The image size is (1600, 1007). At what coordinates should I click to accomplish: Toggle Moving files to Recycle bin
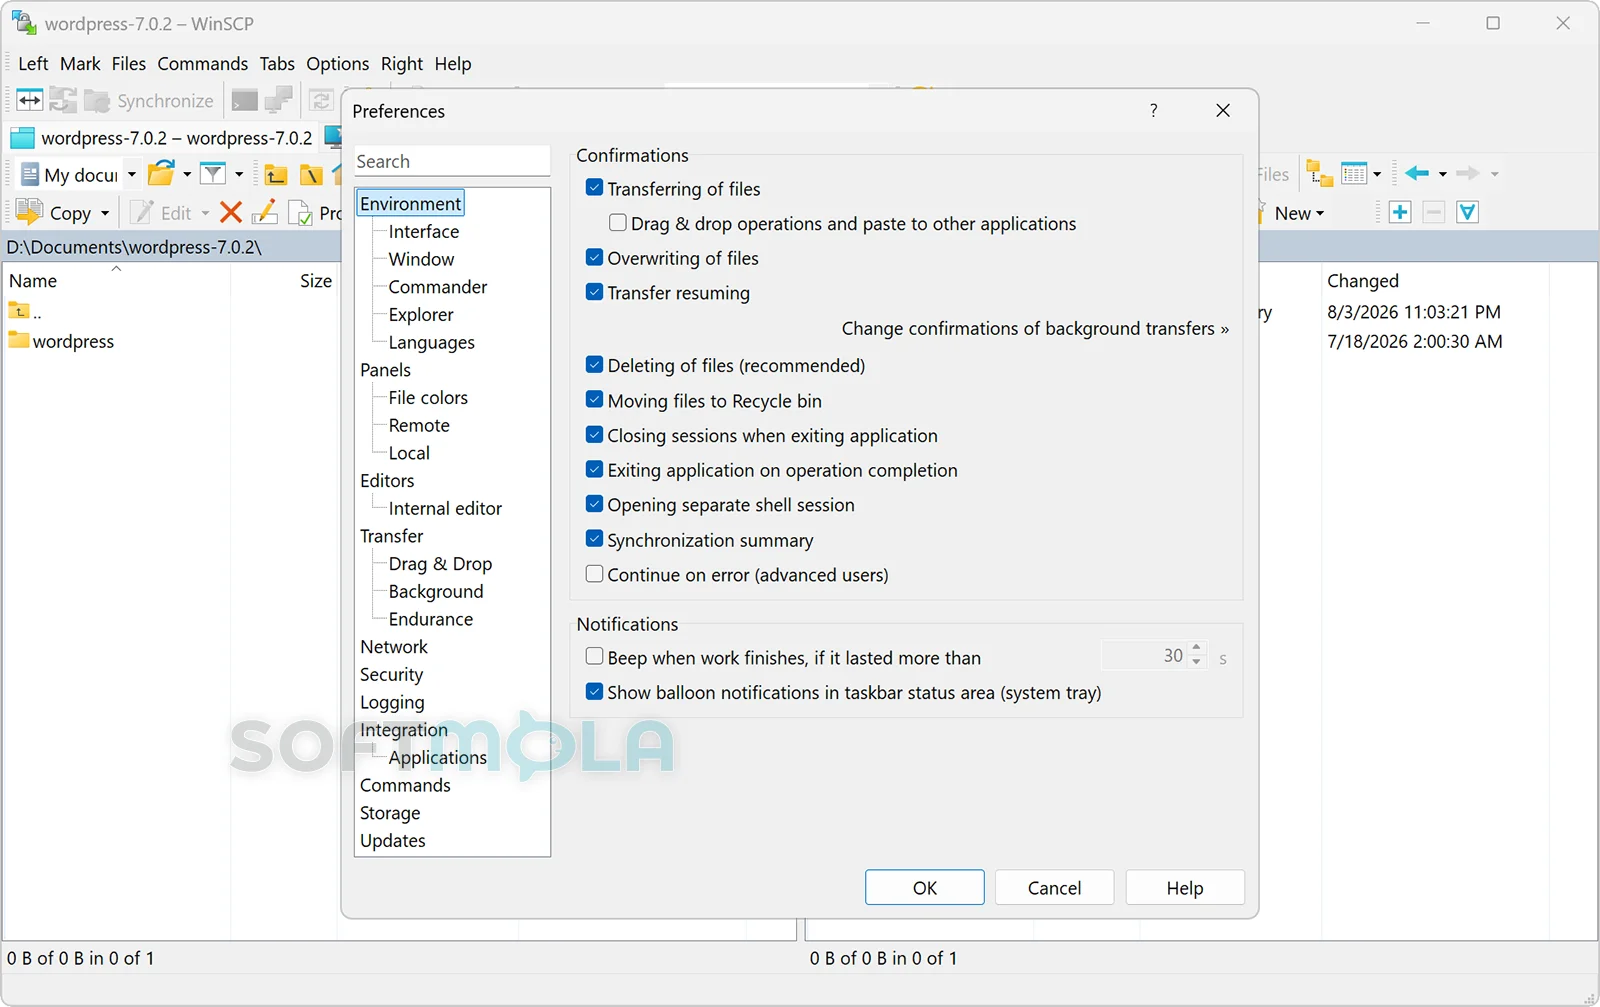click(595, 400)
